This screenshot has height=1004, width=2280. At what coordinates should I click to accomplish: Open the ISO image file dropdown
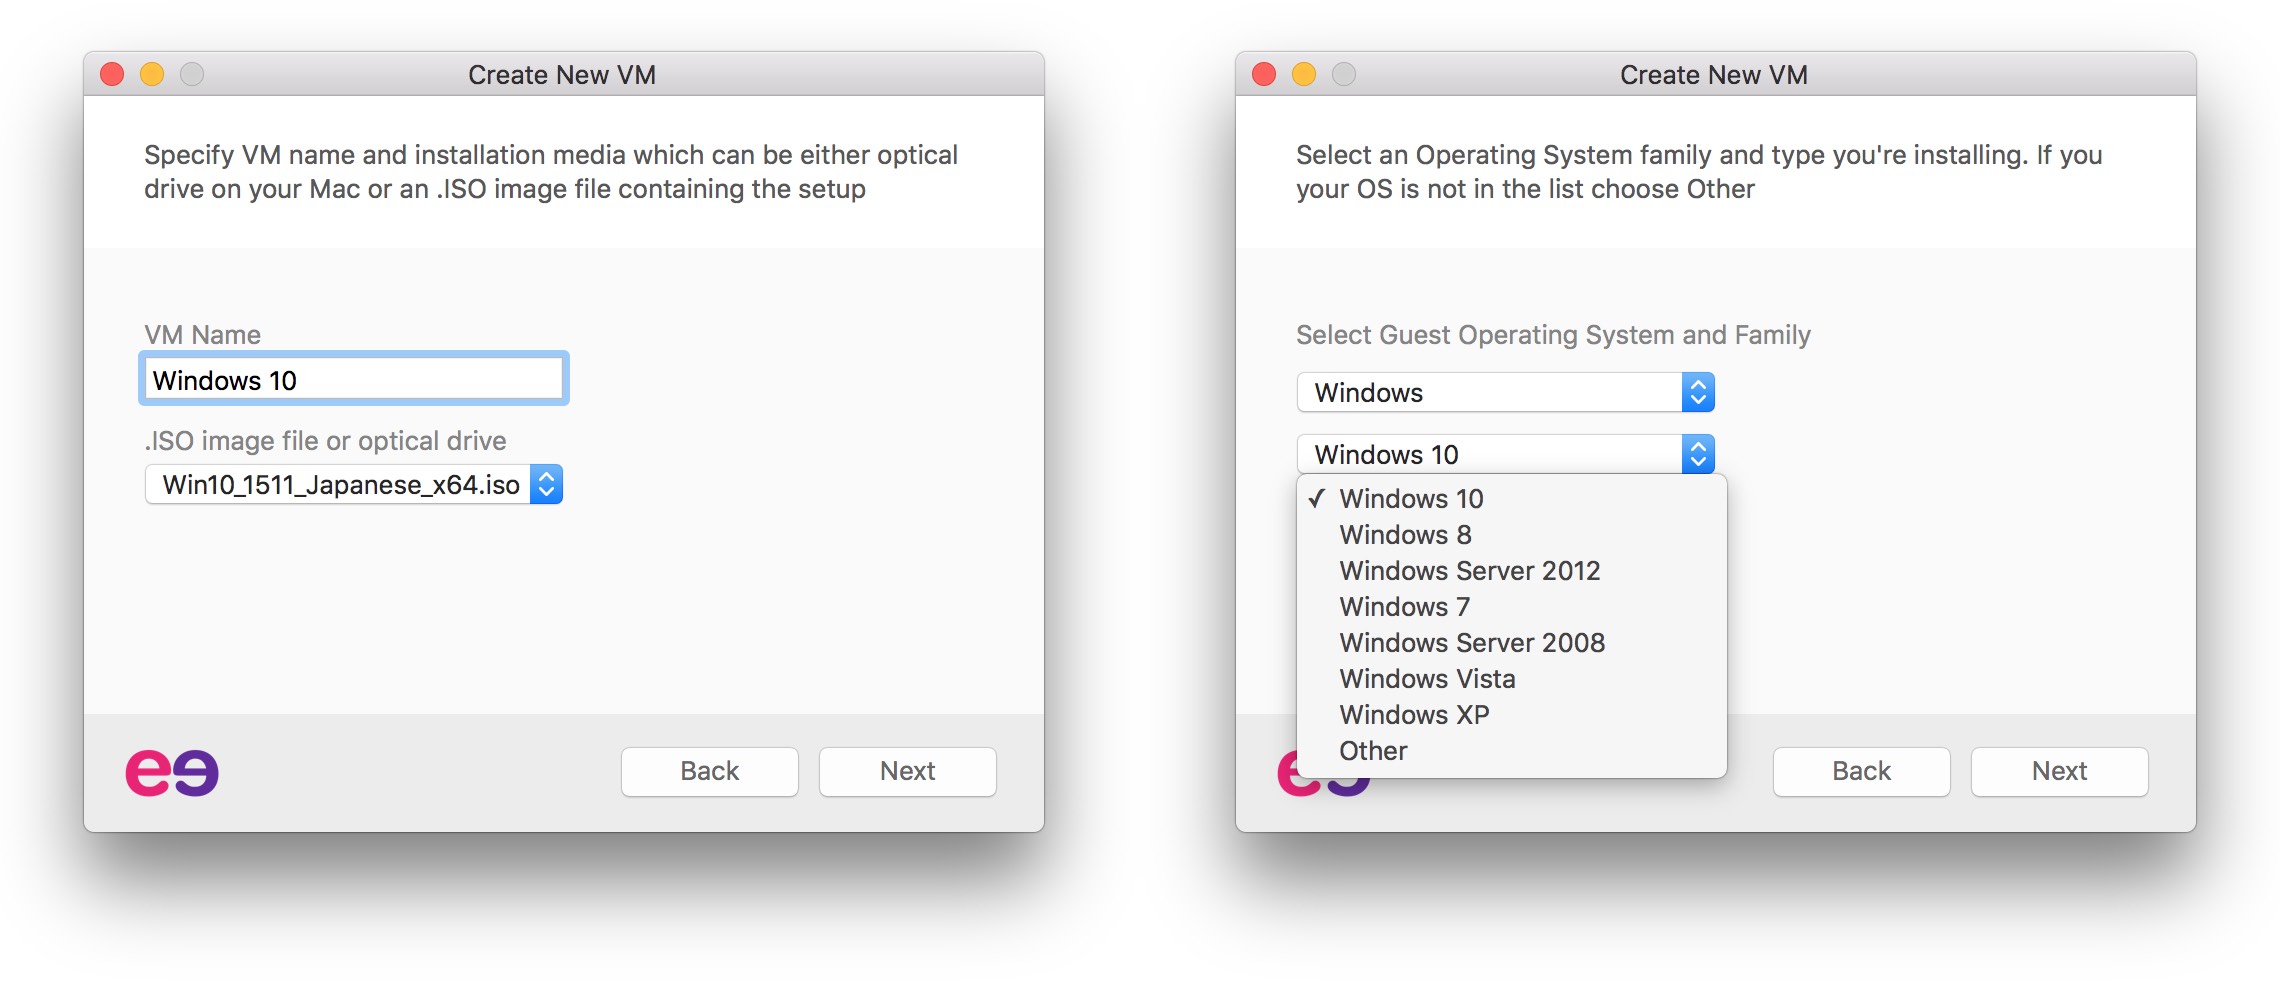[x=354, y=485]
